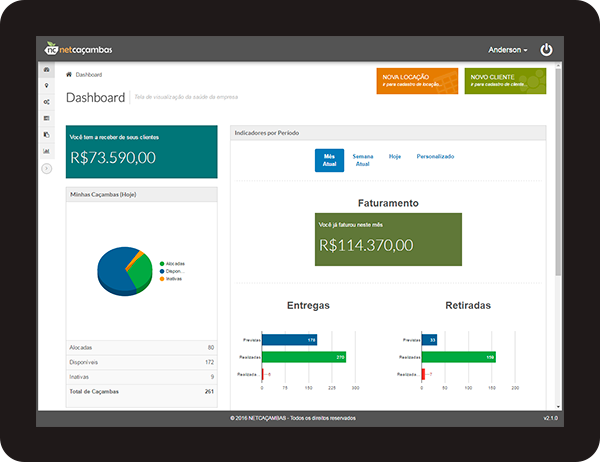The image size is (600, 462).
Task: Click the R$114.370,00 faturamento card
Action: (388, 239)
